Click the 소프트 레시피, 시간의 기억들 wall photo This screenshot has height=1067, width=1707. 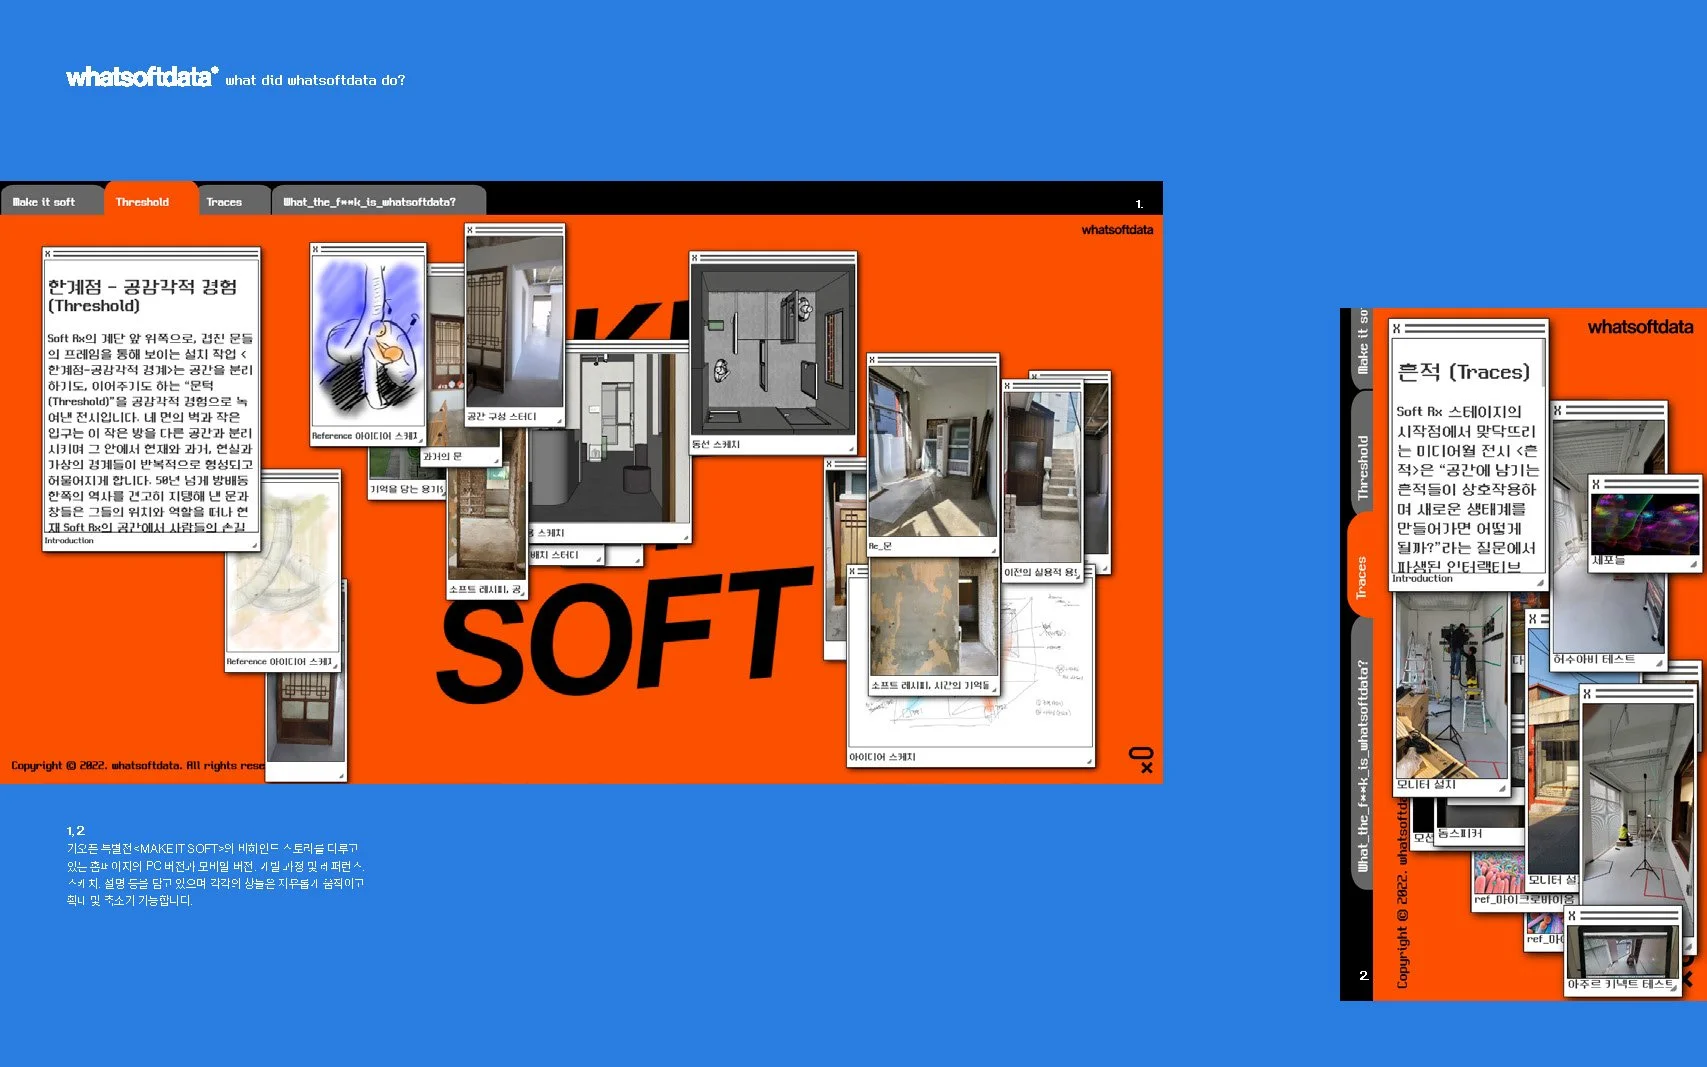tap(933, 618)
